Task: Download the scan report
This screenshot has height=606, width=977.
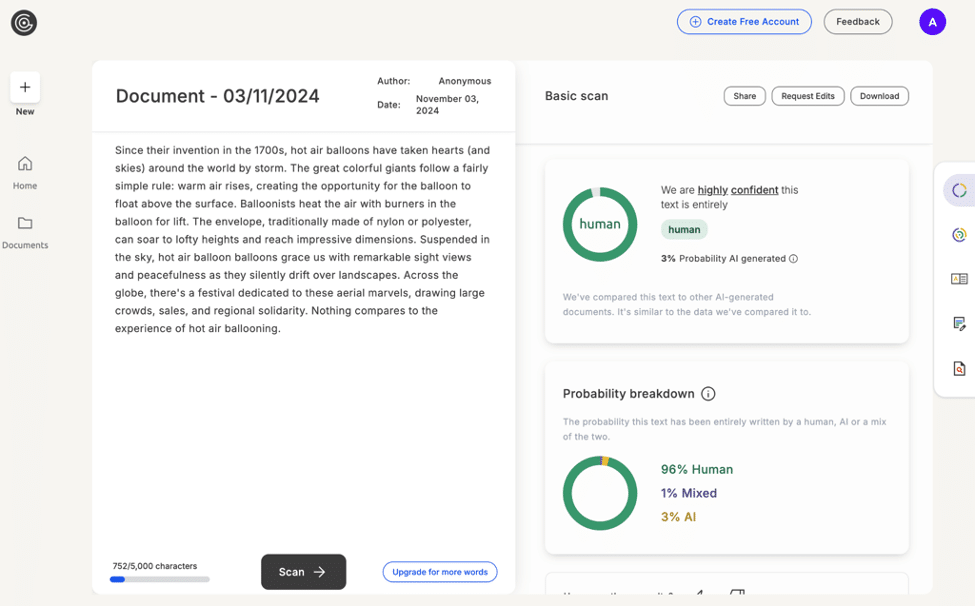Action: [879, 96]
